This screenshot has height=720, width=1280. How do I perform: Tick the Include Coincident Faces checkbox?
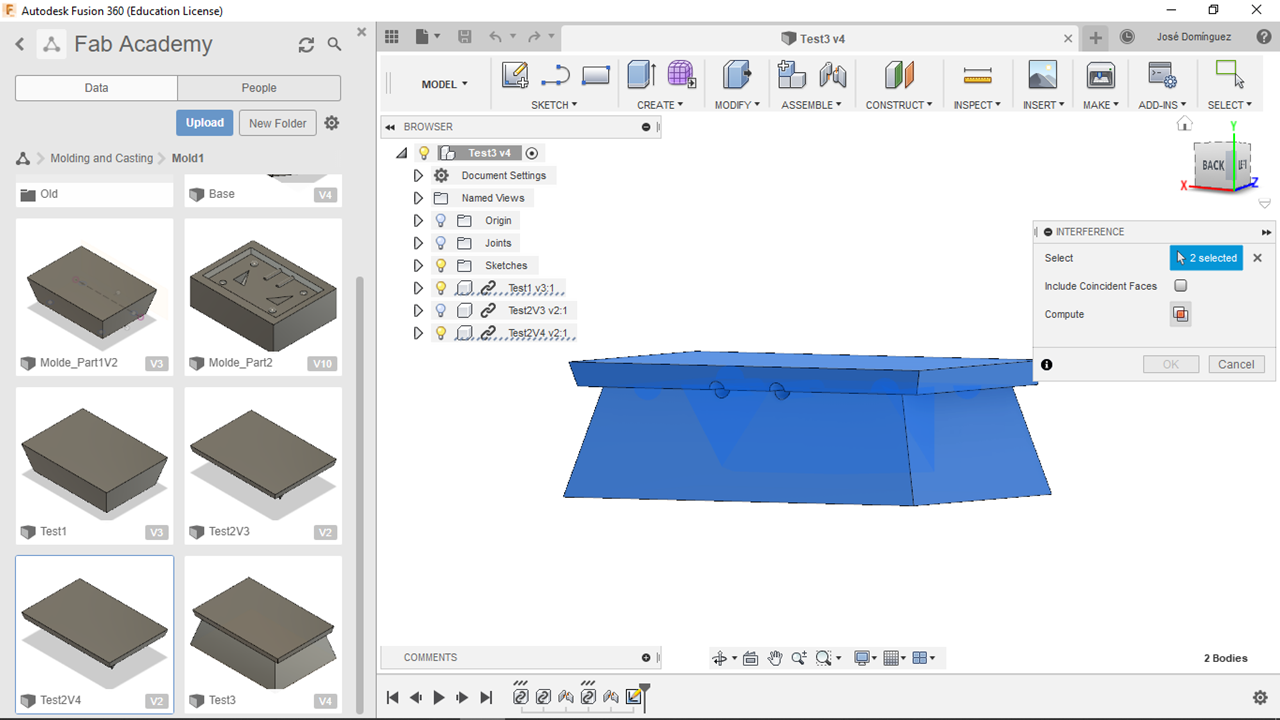pyautogui.click(x=1181, y=286)
